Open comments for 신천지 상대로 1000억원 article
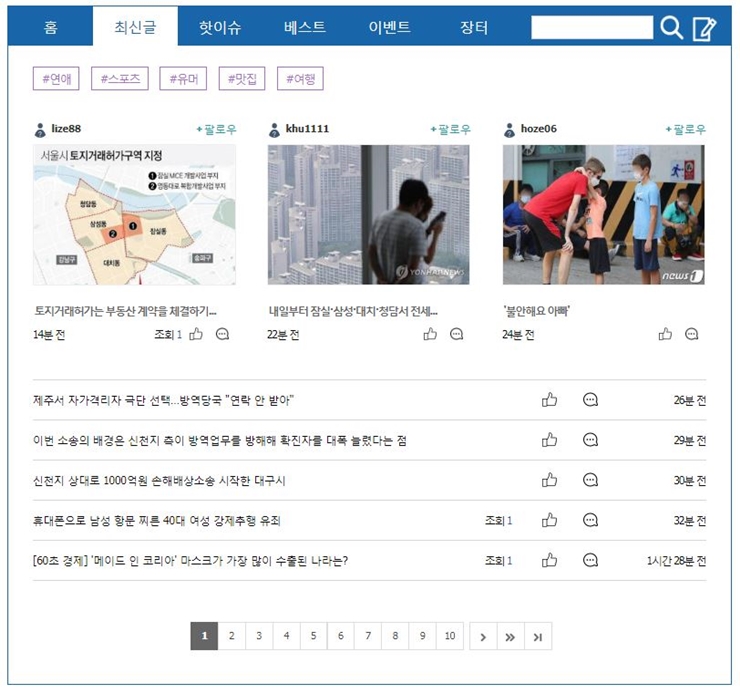Image resolution: width=740 pixels, height=693 pixels. tap(590, 480)
